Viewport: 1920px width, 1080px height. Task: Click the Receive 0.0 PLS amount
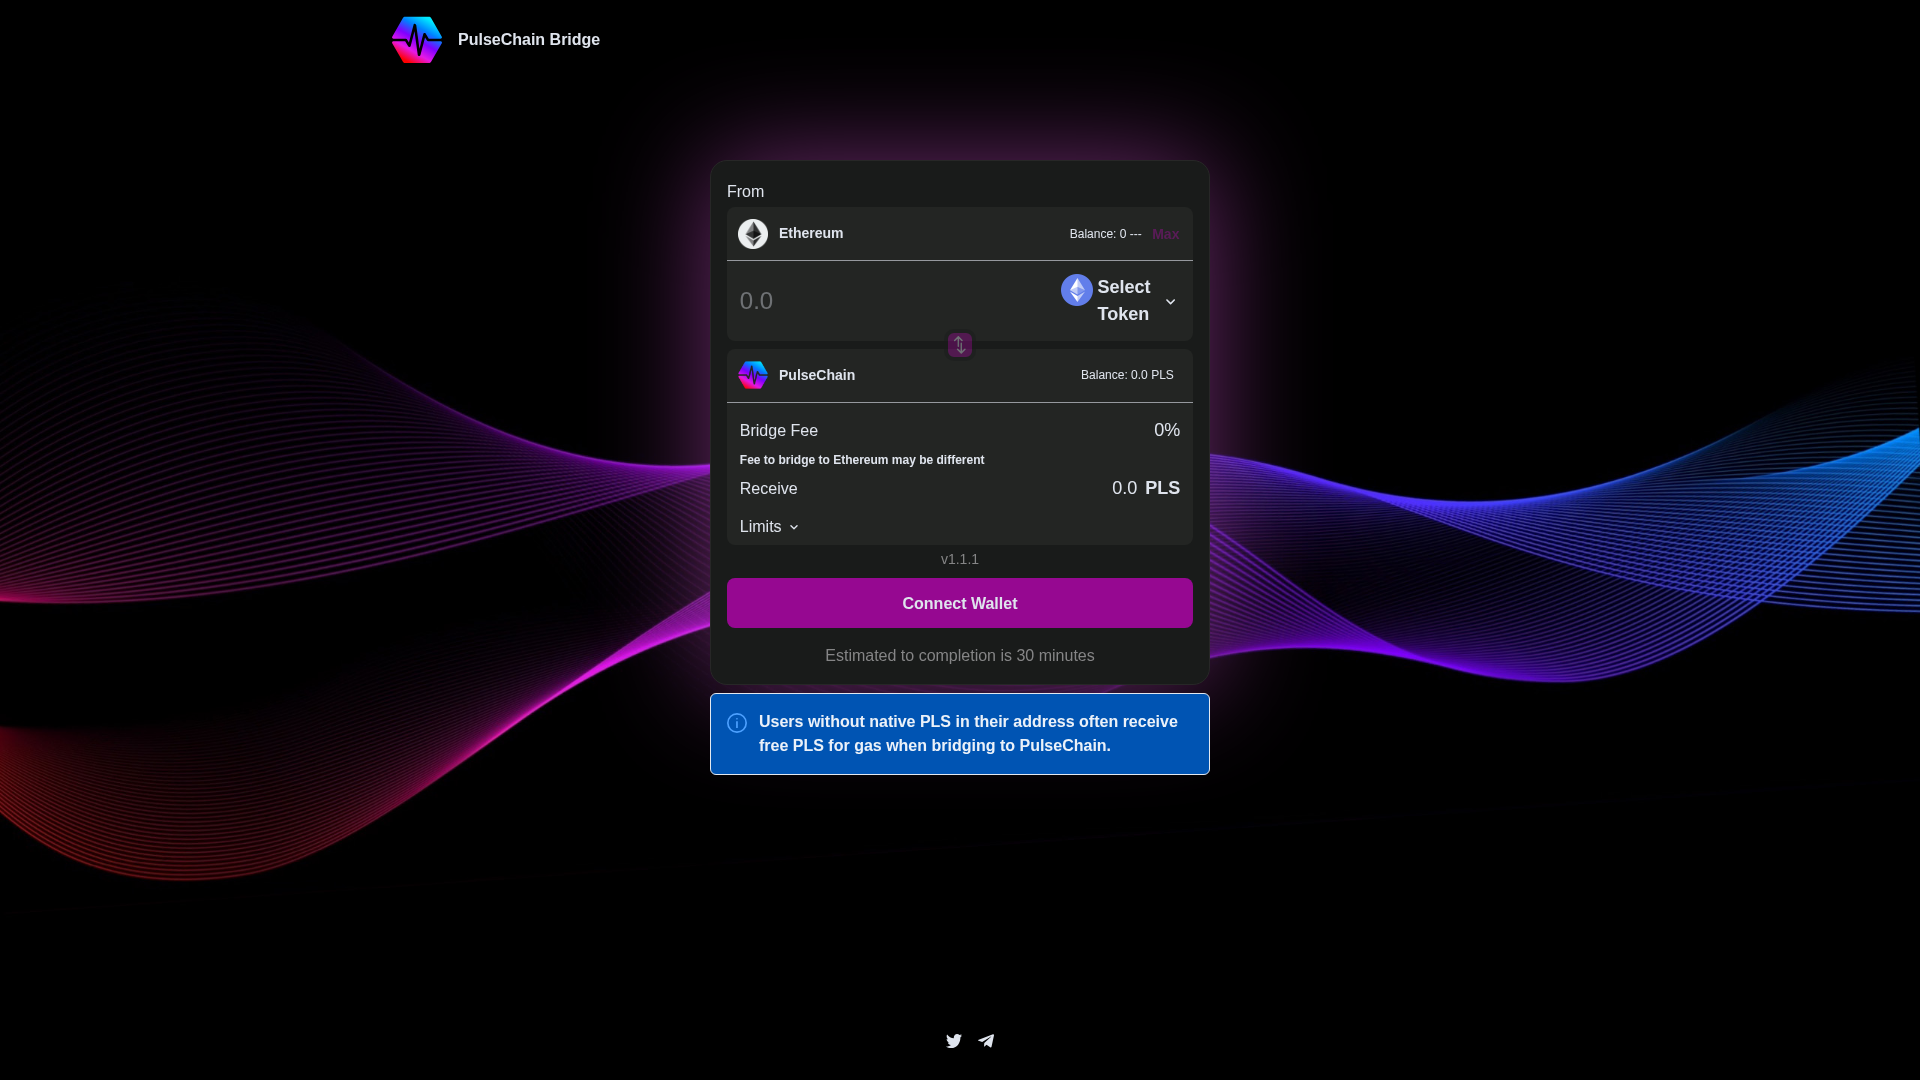pyautogui.click(x=1145, y=488)
